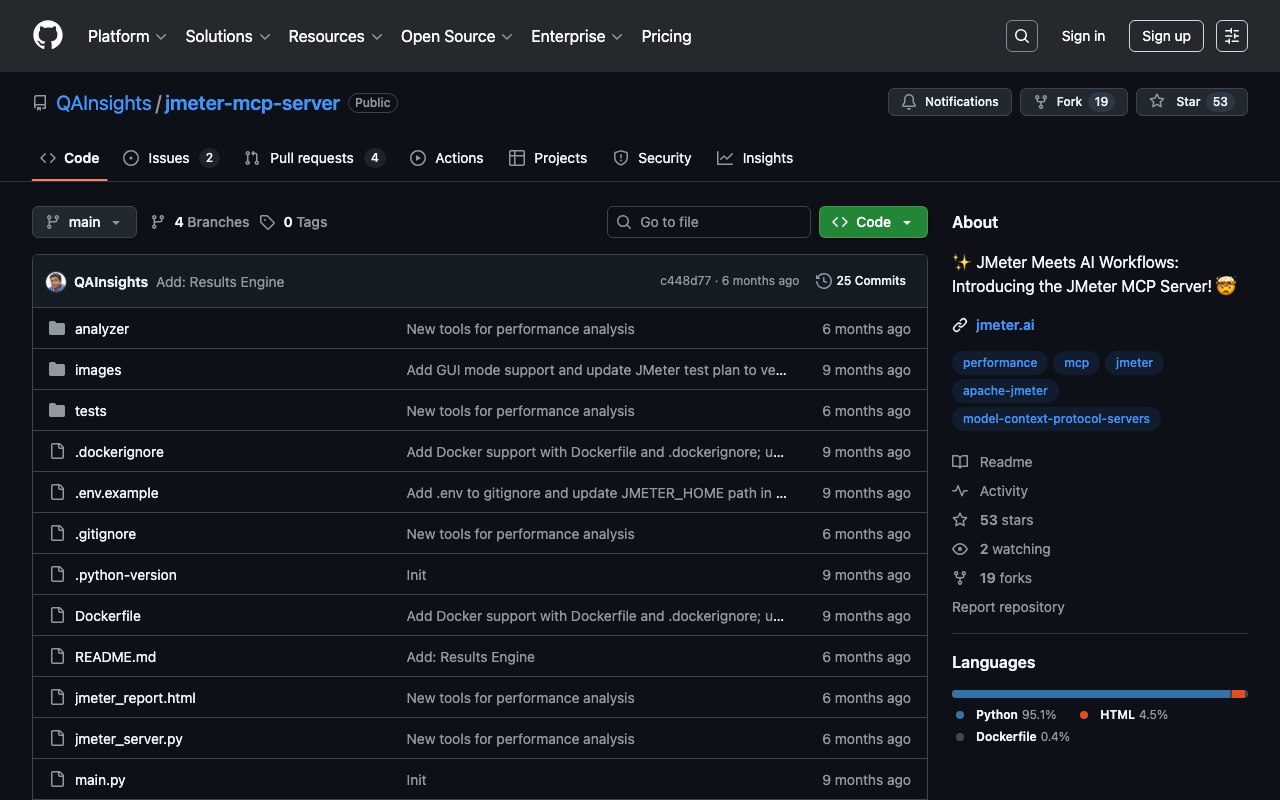
Task: Click the jmeter.ai link icon
Action: click(x=960, y=325)
